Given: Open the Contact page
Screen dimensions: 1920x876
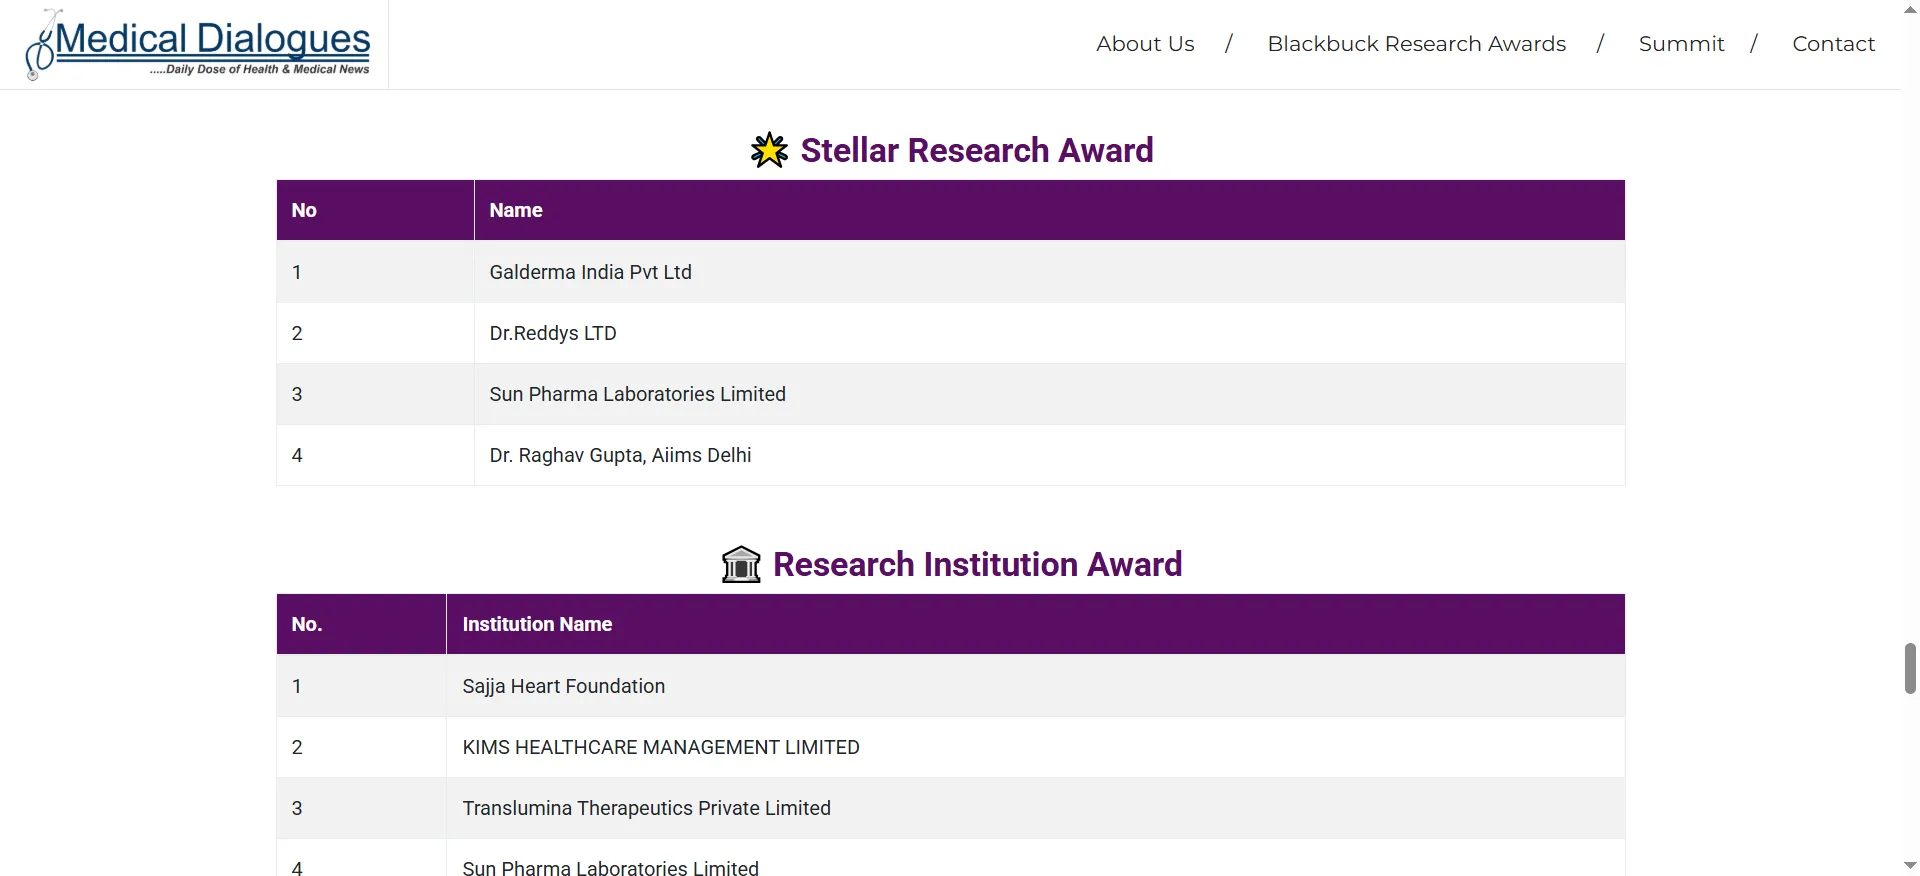Looking at the screenshot, I should tap(1833, 44).
